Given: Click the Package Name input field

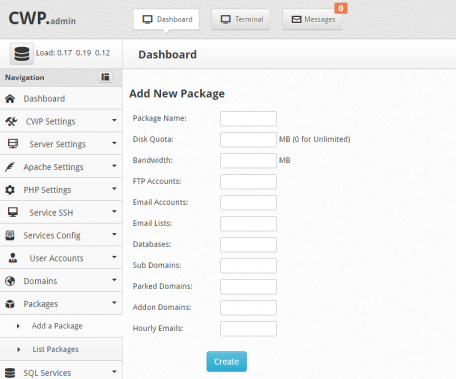Looking at the screenshot, I should [x=248, y=119].
